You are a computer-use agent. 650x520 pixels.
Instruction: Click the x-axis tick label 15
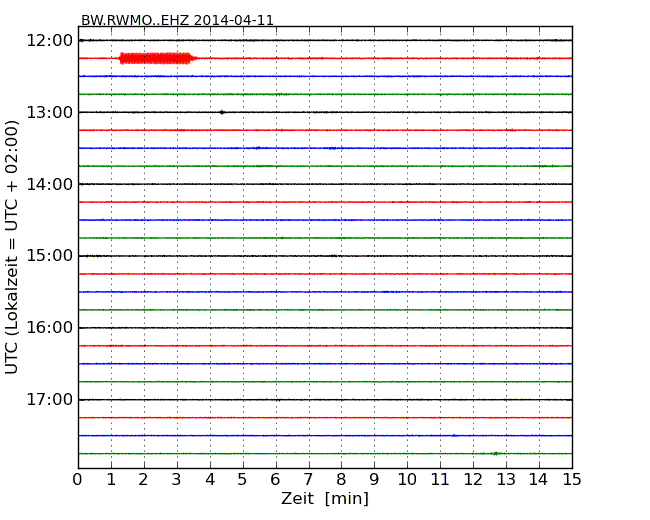[x=572, y=480]
